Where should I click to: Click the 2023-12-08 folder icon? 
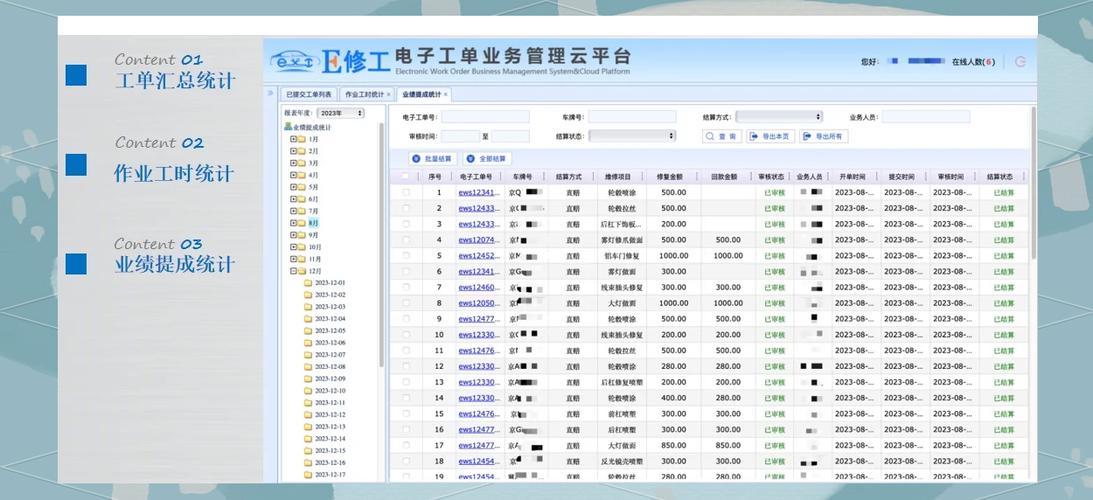click(308, 367)
